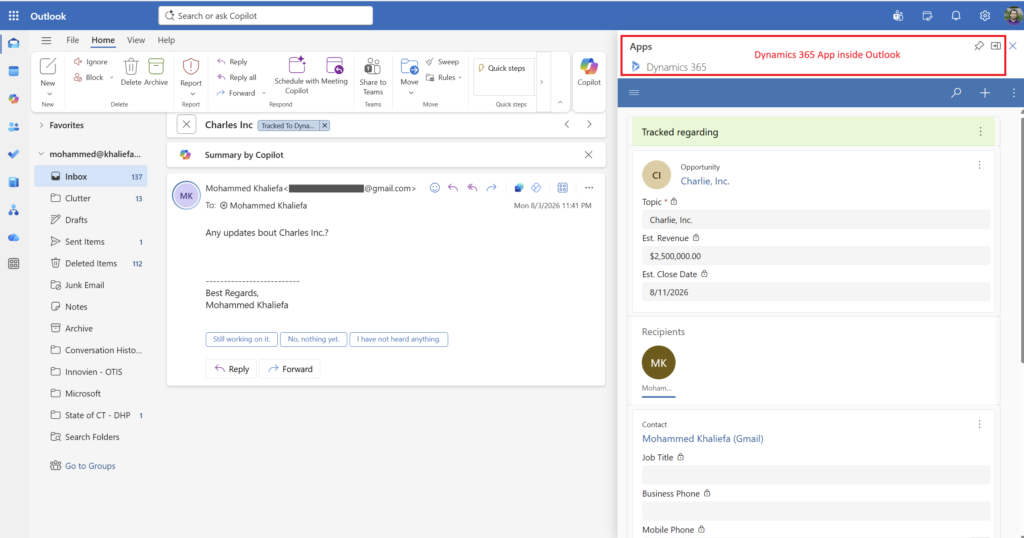This screenshot has height=538, width=1024.
Task: Choose suggested reply 'Still working on it.'
Action: (241, 340)
